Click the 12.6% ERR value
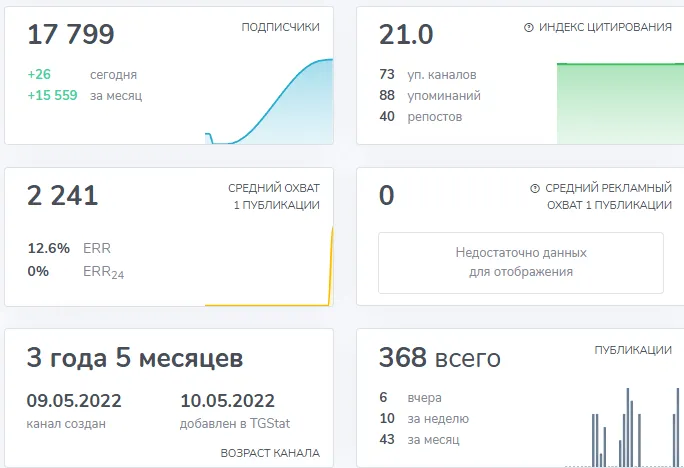This screenshot has height=468, width=684. tap(48, 248)
